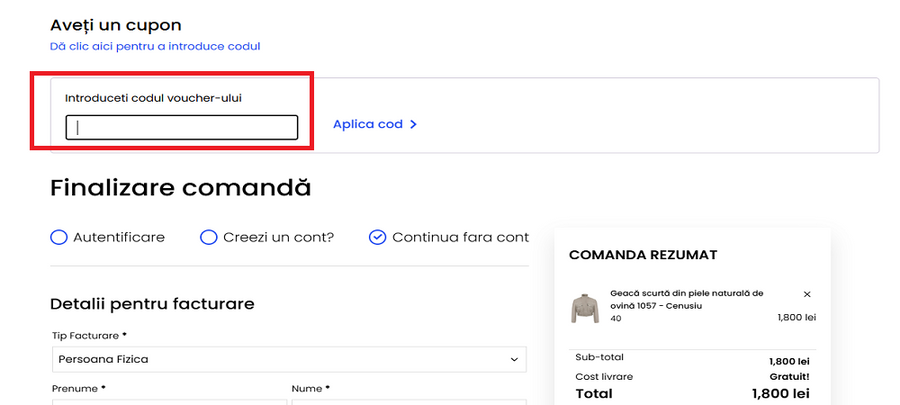Click the COMANDA REZUMAT title

pos(643,255)
